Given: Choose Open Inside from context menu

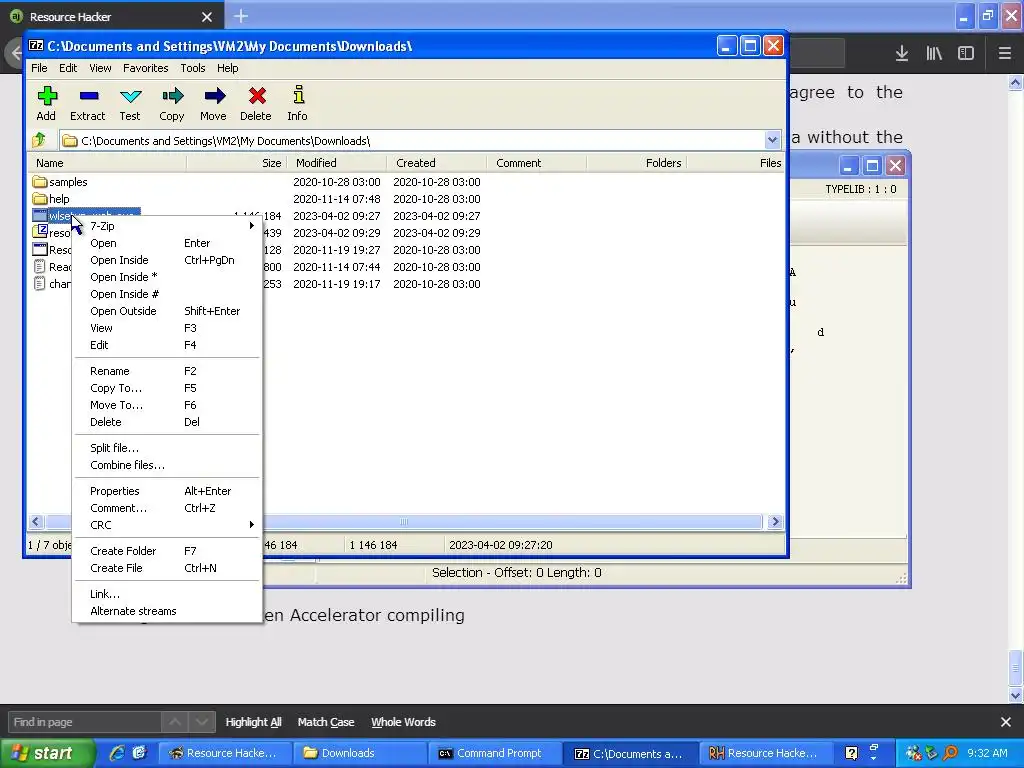Looking at the screenshot, I should point(167,260).
